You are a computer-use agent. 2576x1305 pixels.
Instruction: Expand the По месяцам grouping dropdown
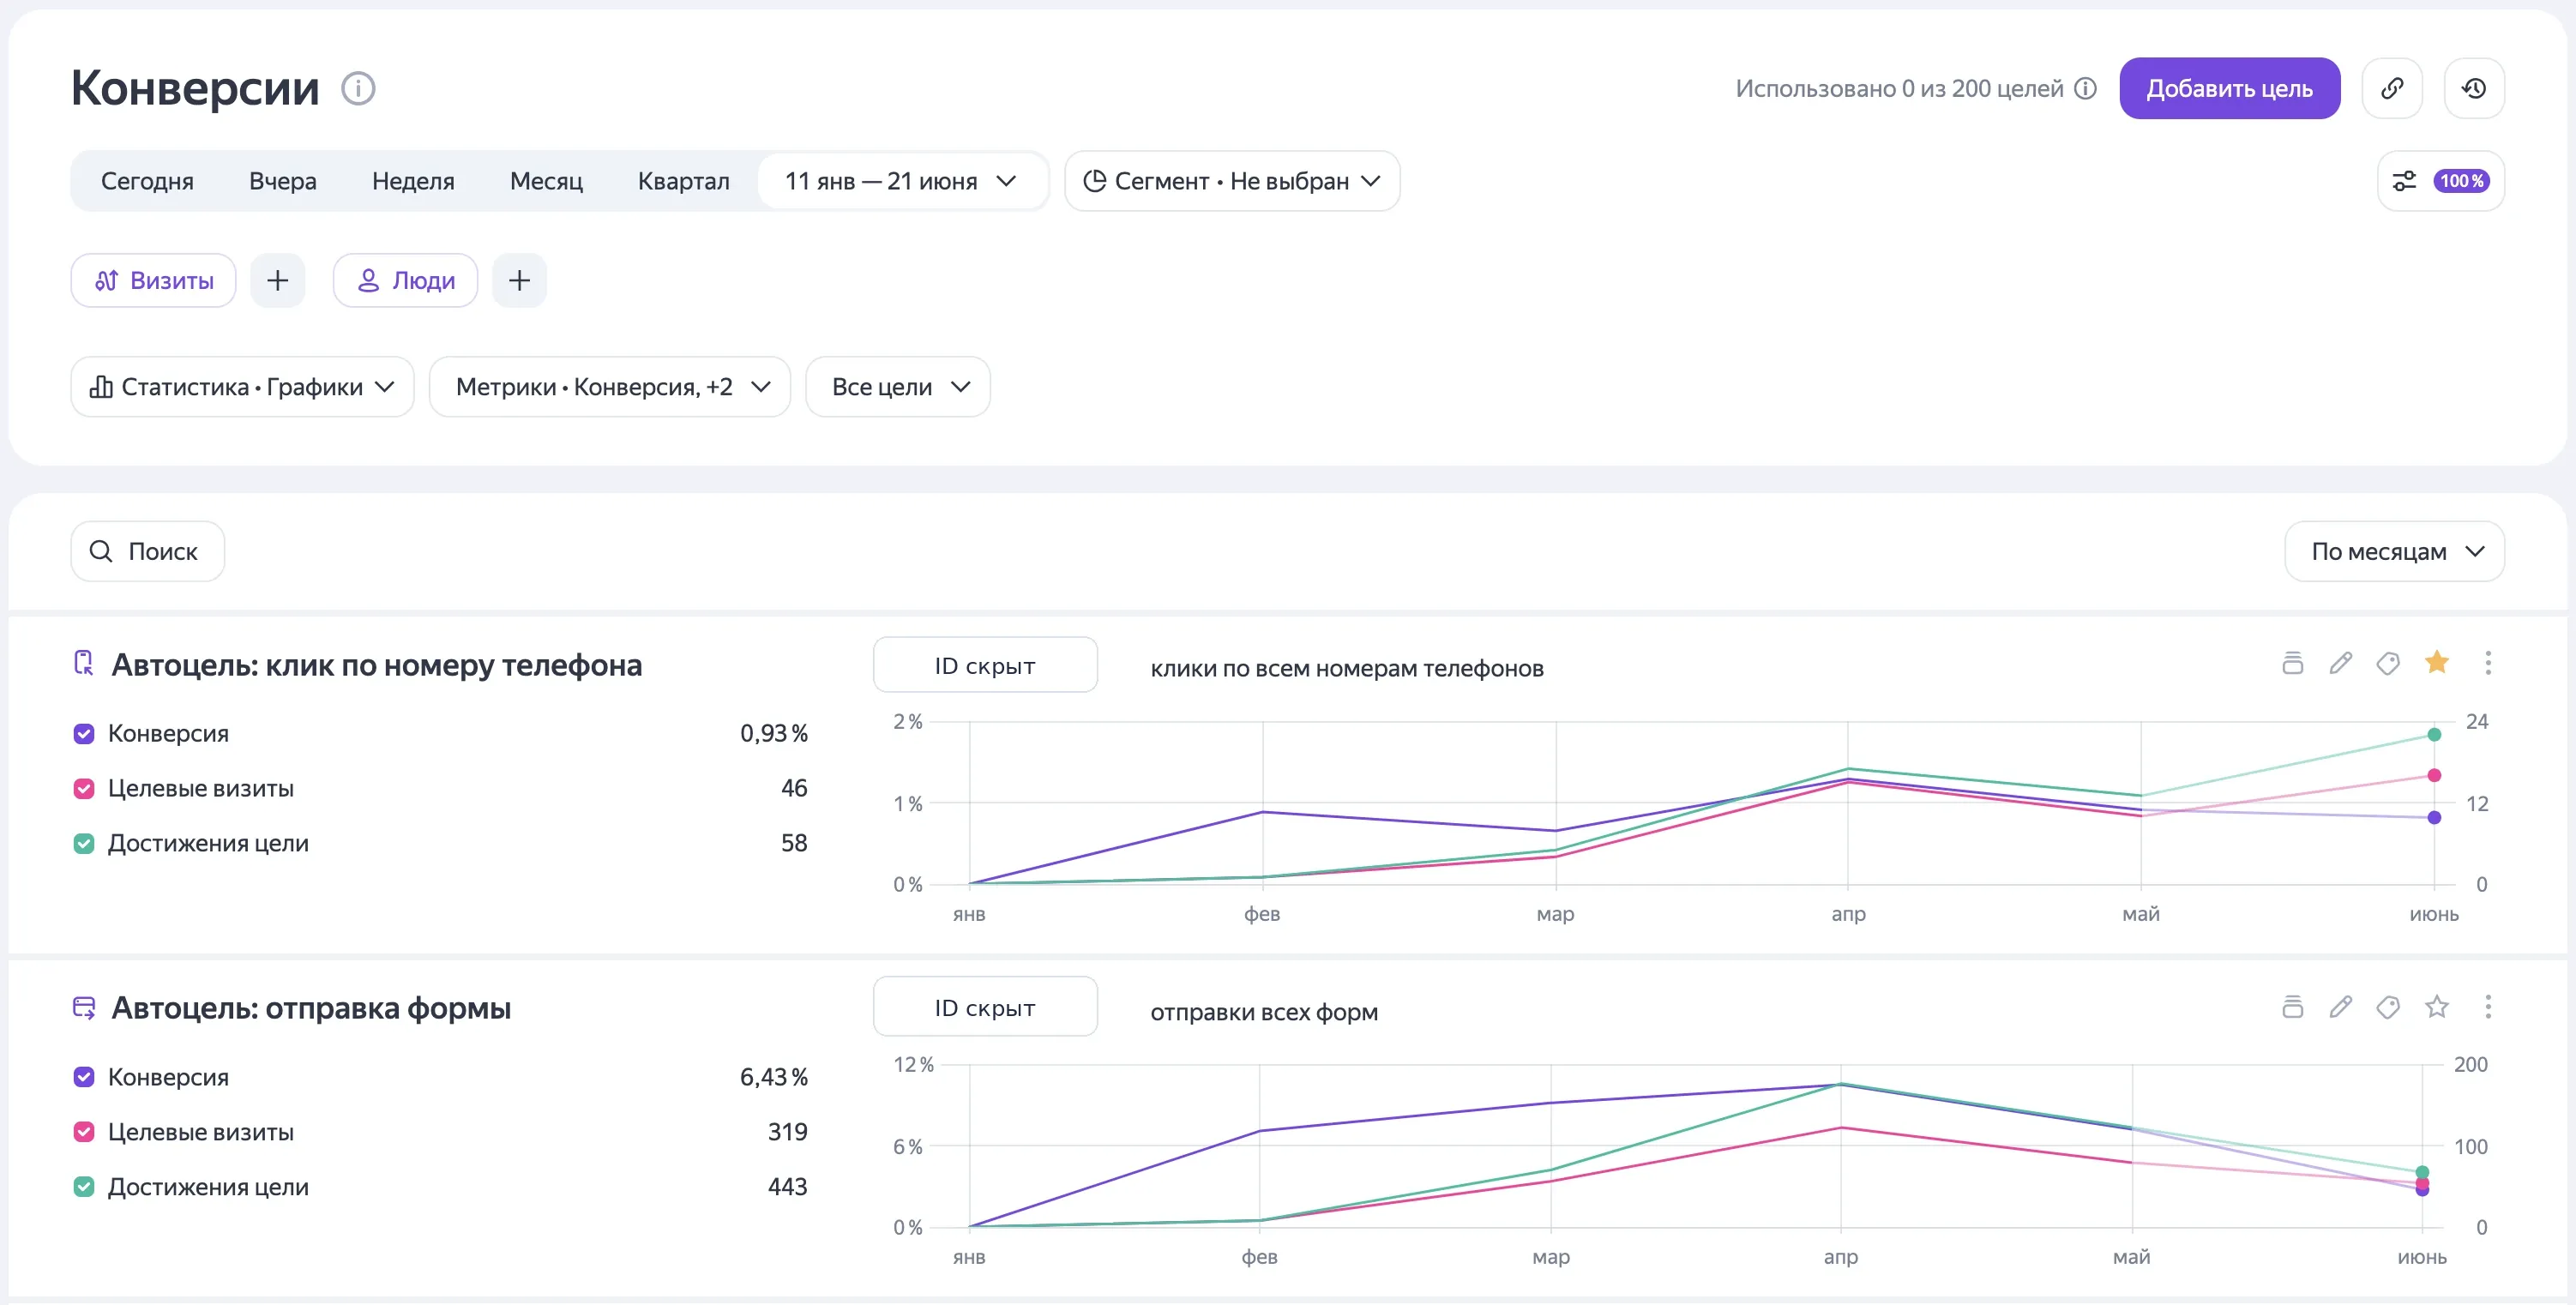(x=2394, y=551)
